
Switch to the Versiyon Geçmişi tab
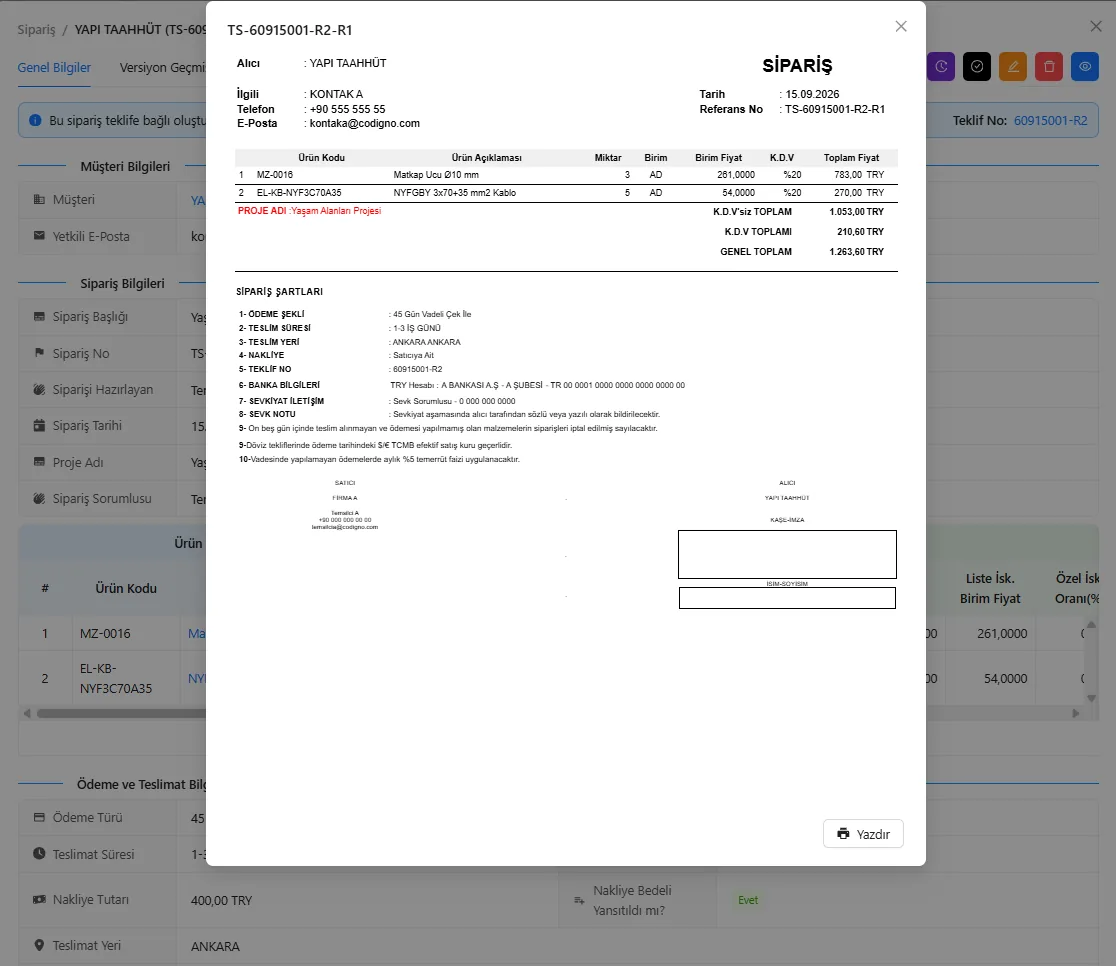pyautogui.click(x=163, y=68)
